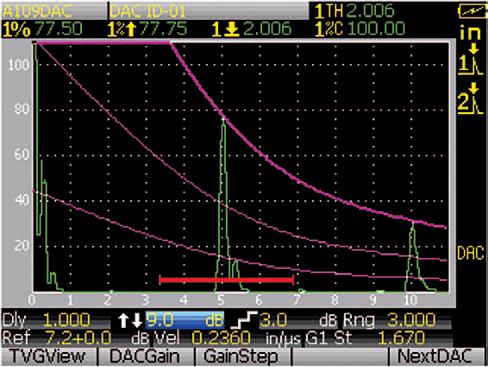Viewport: 488px width, 367px height.
Task: Select the battery status icon
Action: (473, 11)
